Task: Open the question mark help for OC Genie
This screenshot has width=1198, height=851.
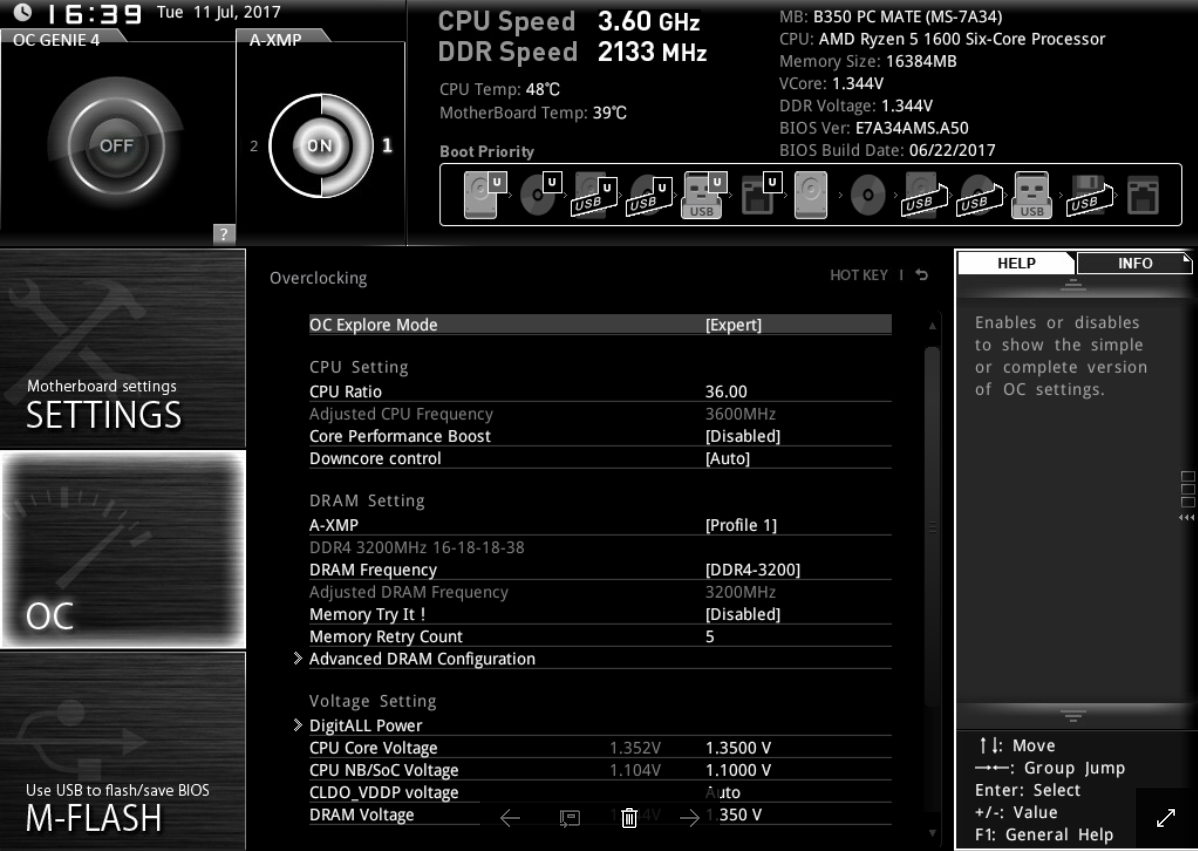Action: [223, 234]
